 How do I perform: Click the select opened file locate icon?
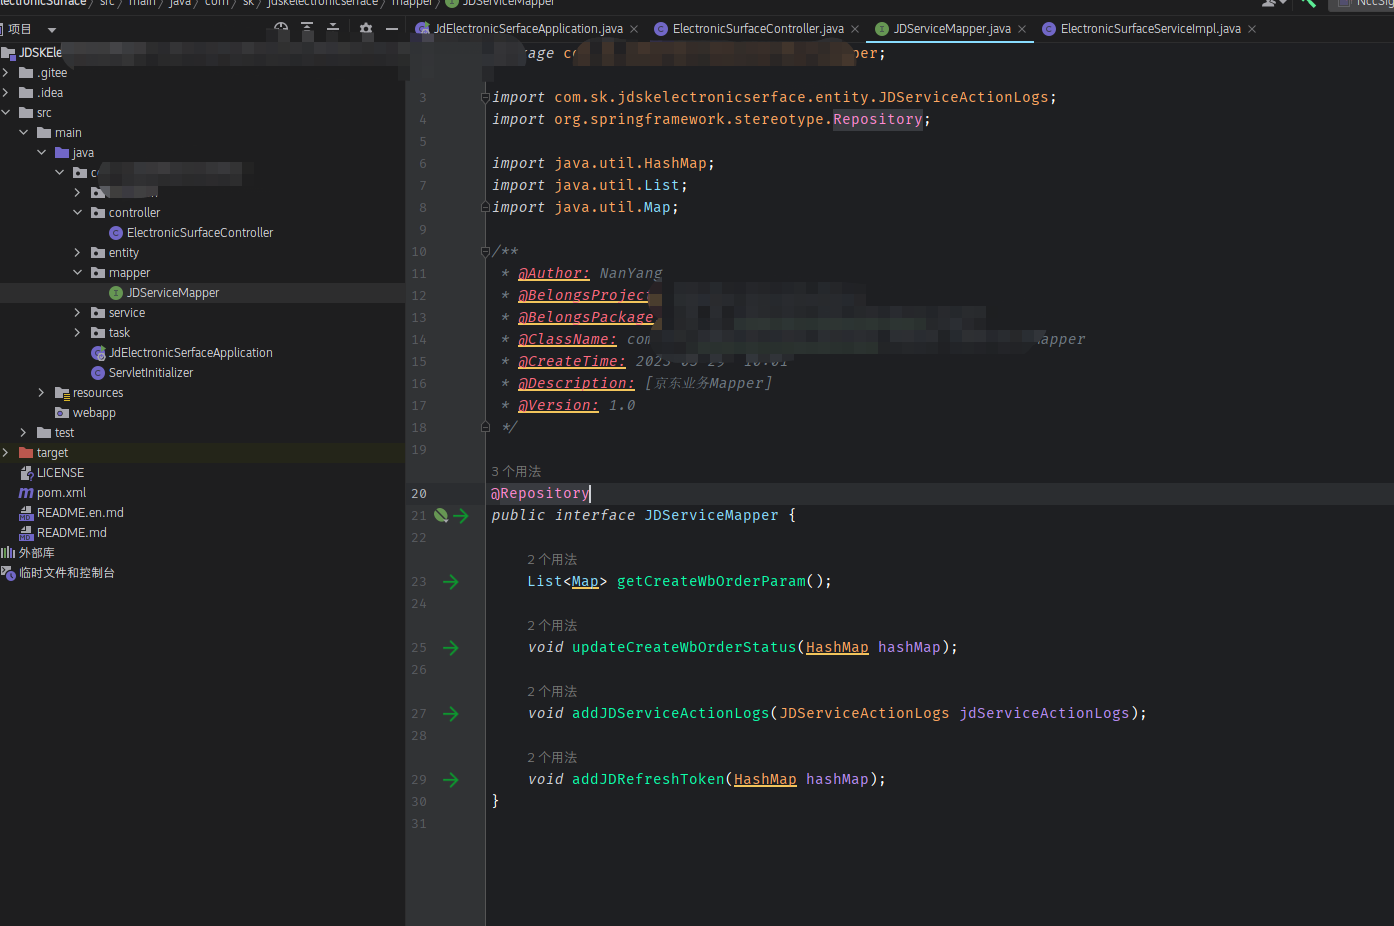click(281, 29)
